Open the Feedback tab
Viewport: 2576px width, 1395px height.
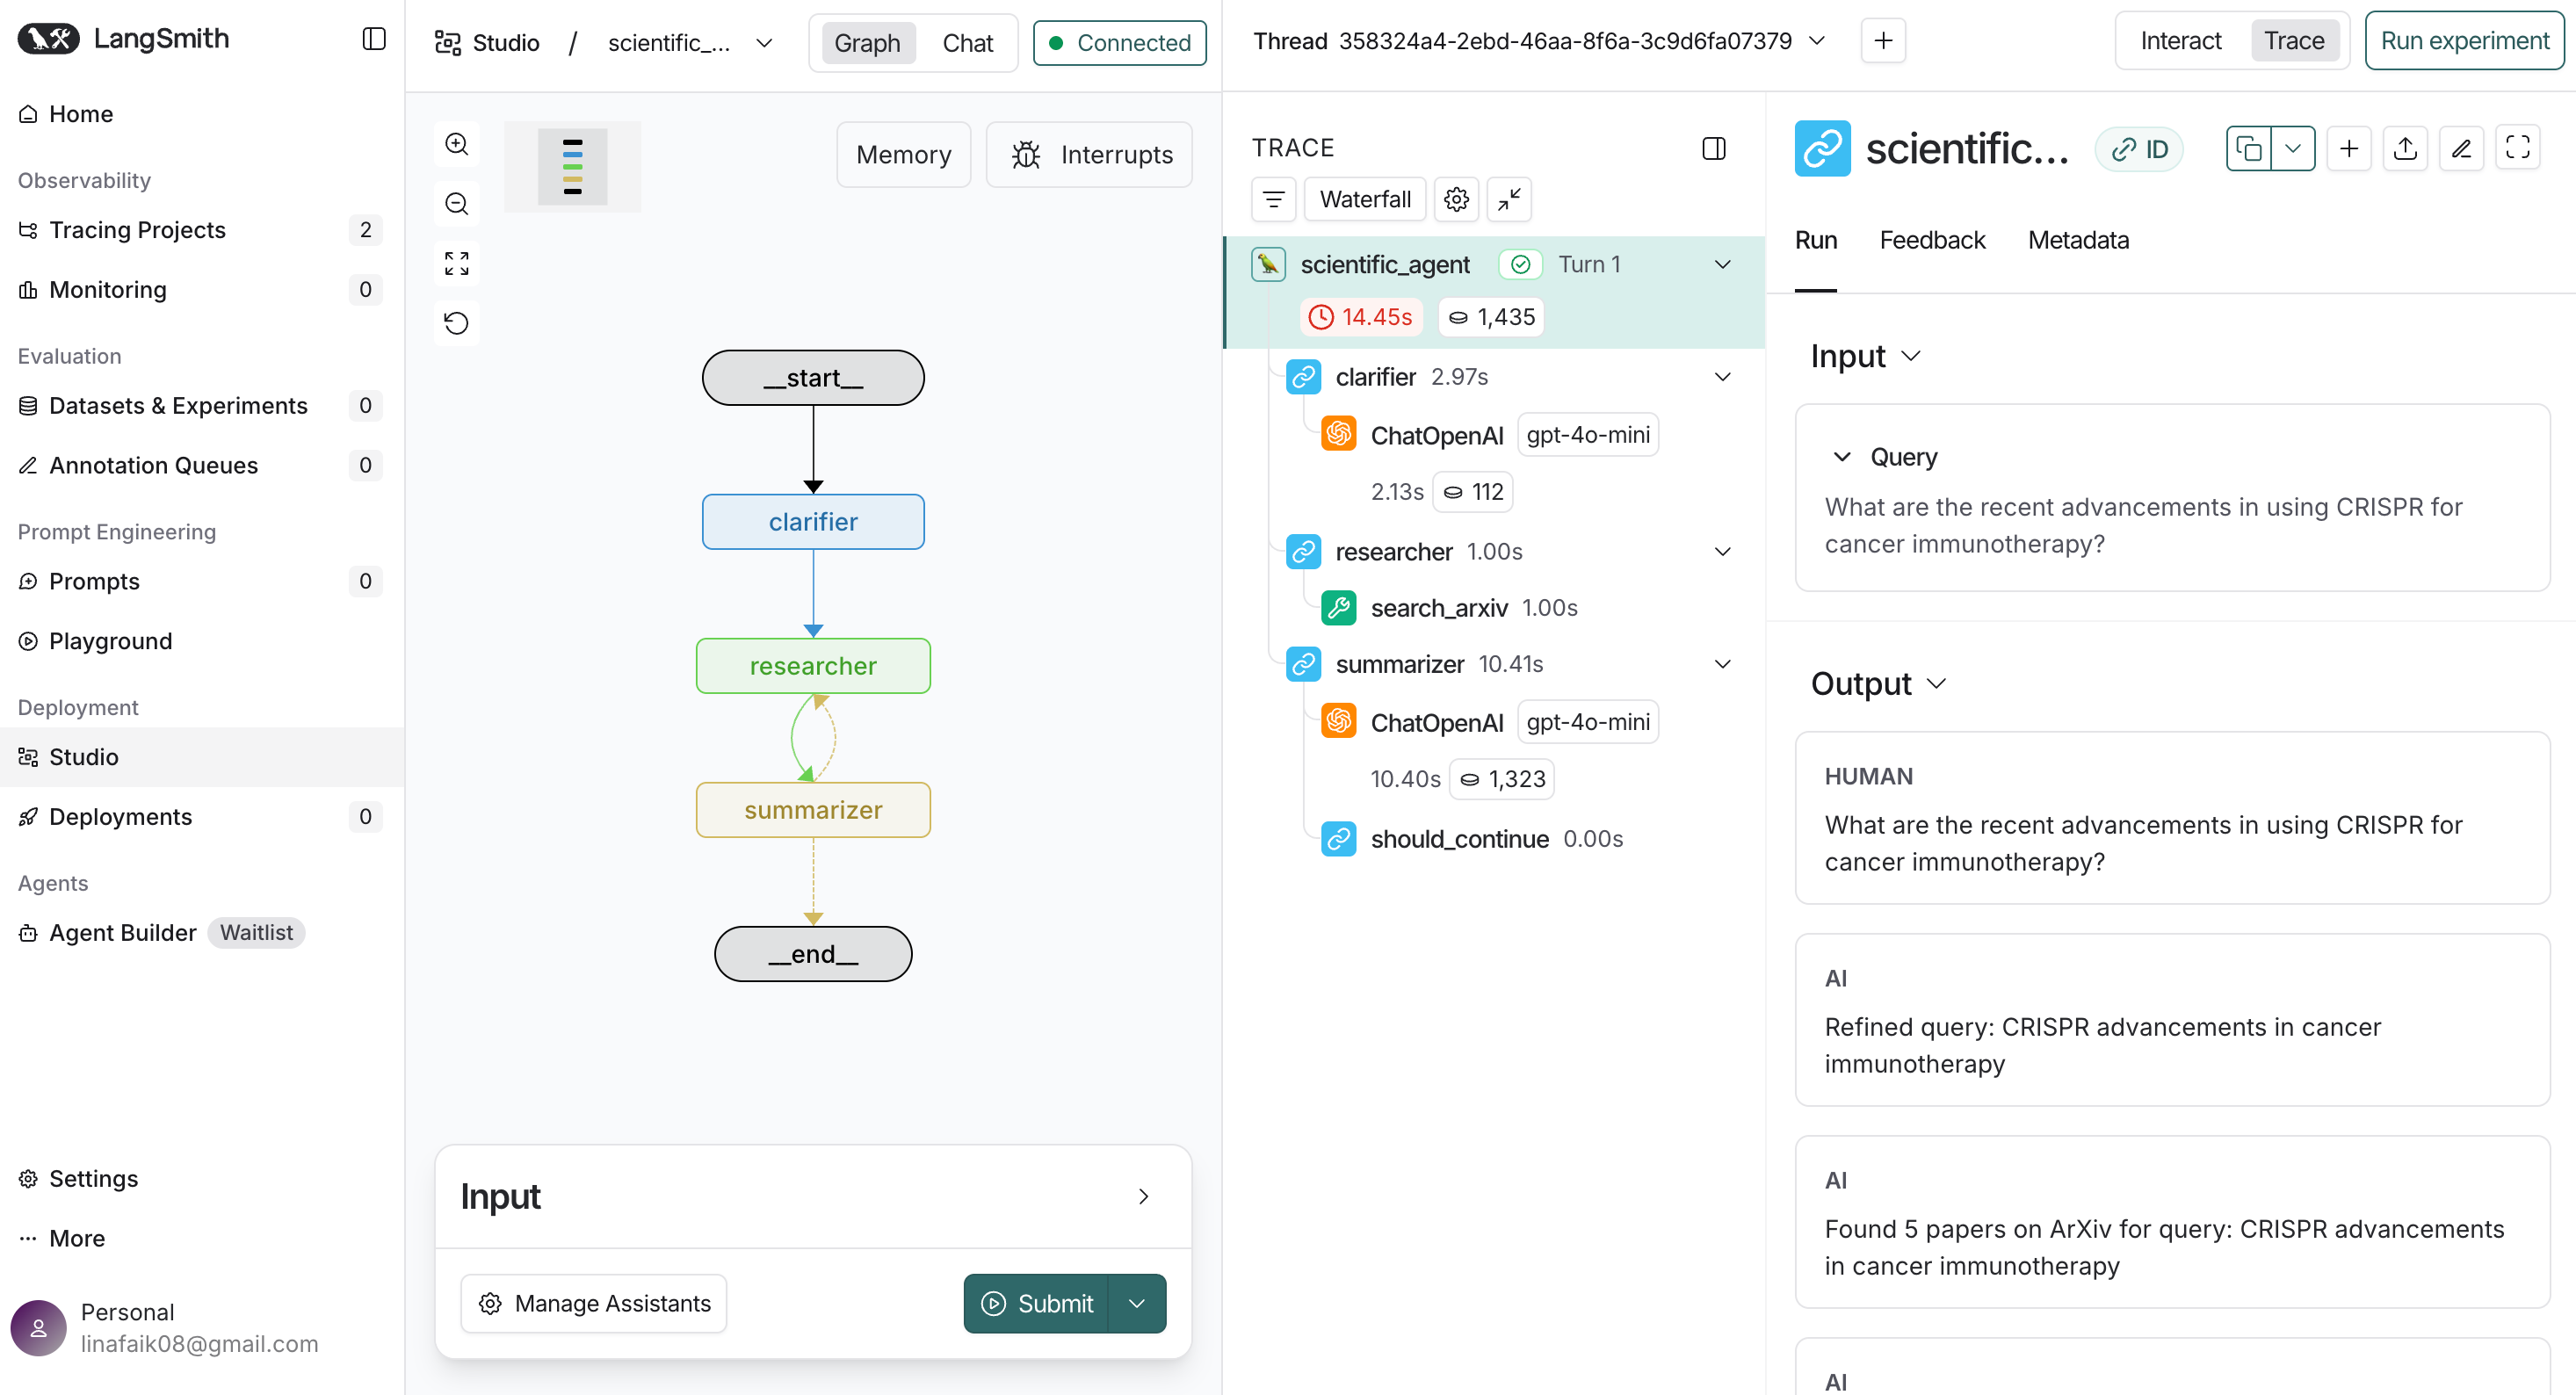[x=1931, y=240]
